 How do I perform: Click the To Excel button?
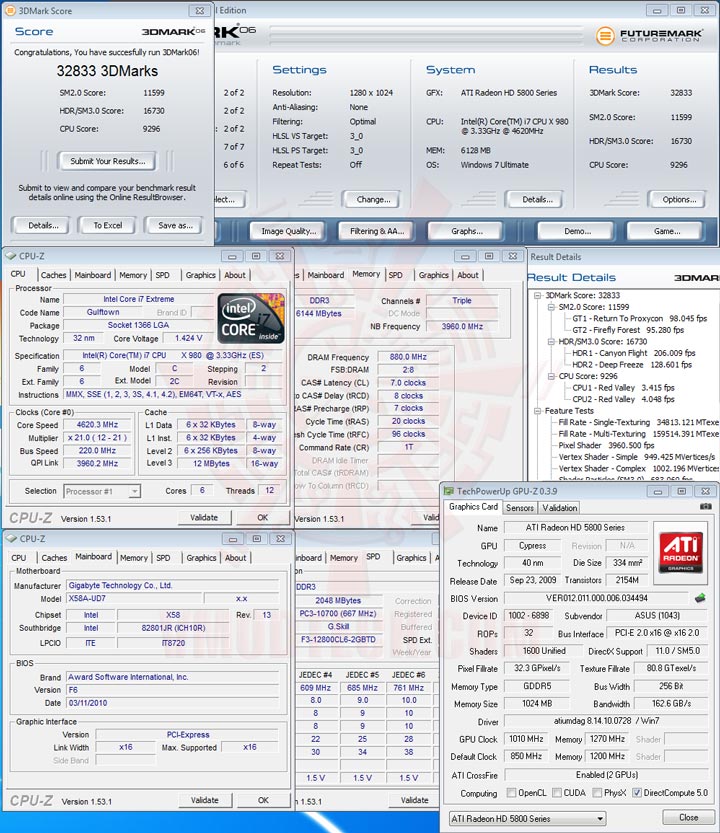coord(108,225)
